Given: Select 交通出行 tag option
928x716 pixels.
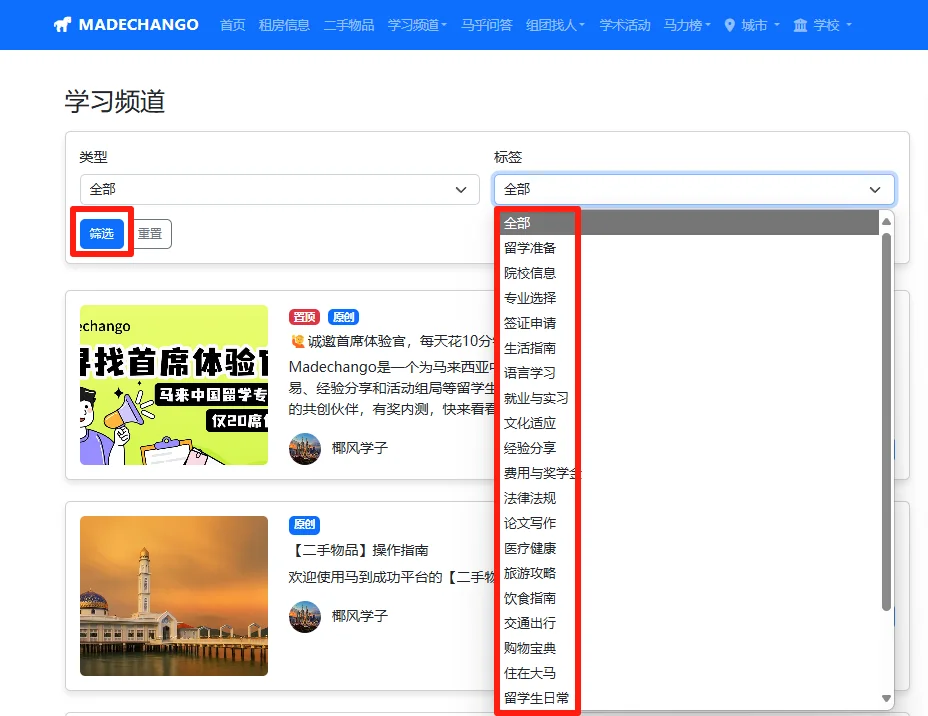Looking at the screenshot, I should tap(689, 623).
